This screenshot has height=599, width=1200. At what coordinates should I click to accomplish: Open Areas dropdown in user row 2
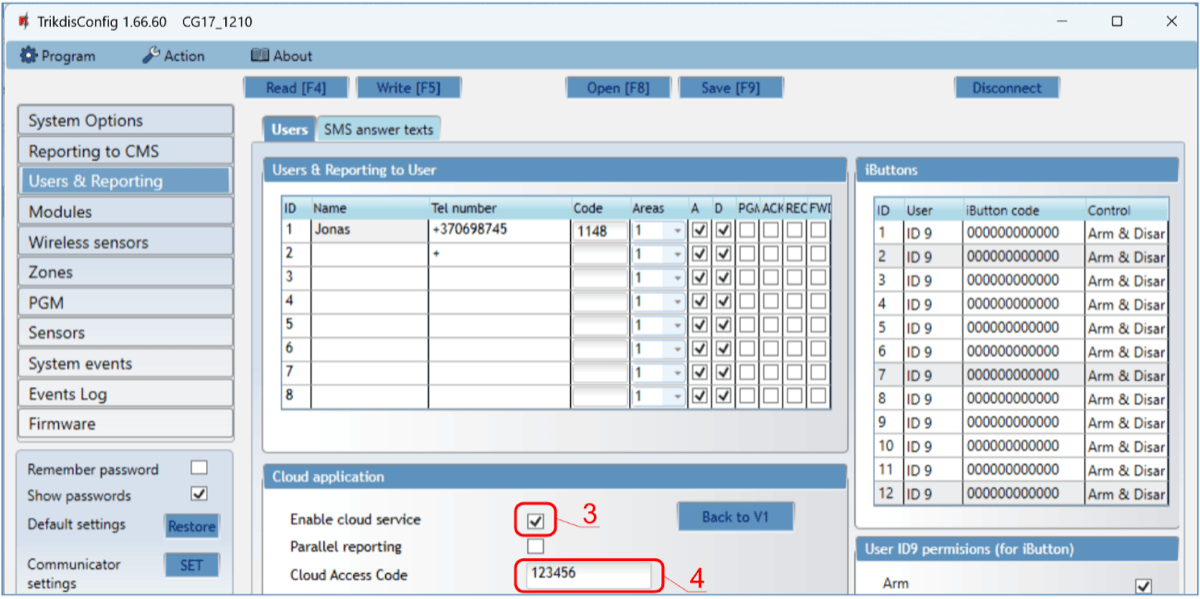(x=677, y=255)
